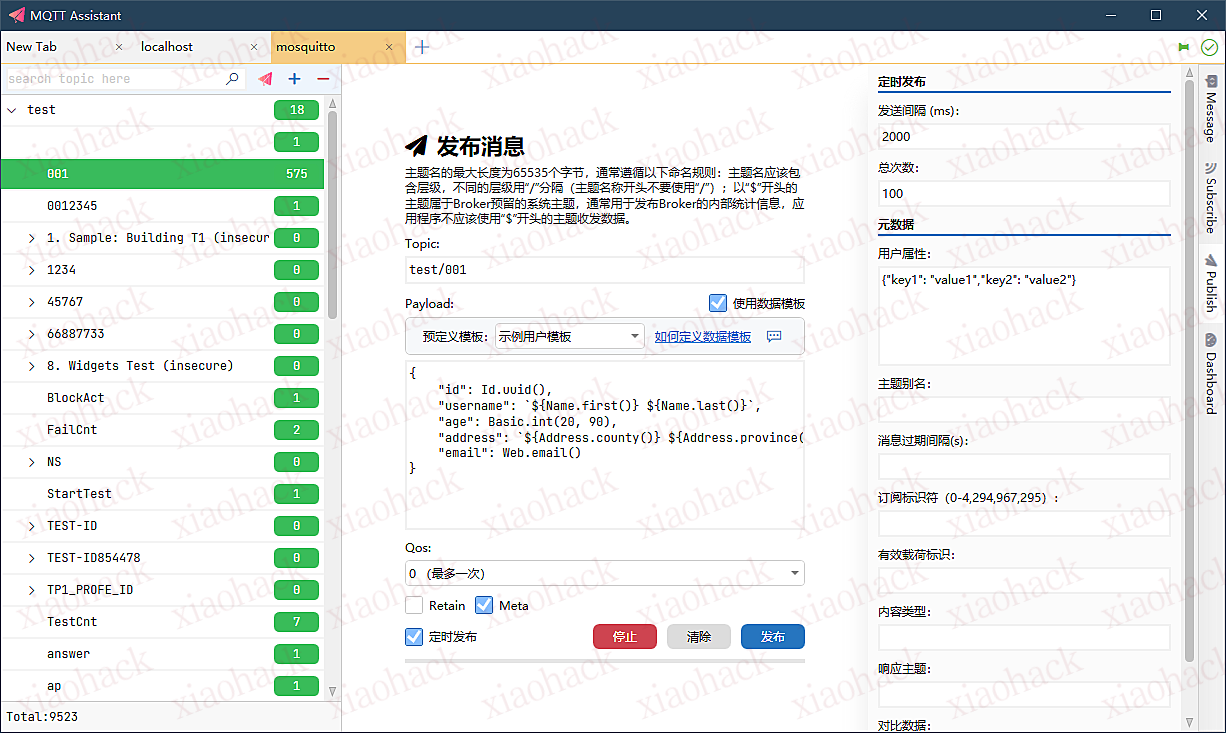
Task: Open the 预定义模板 dropdown
Action: pos(570,337)
